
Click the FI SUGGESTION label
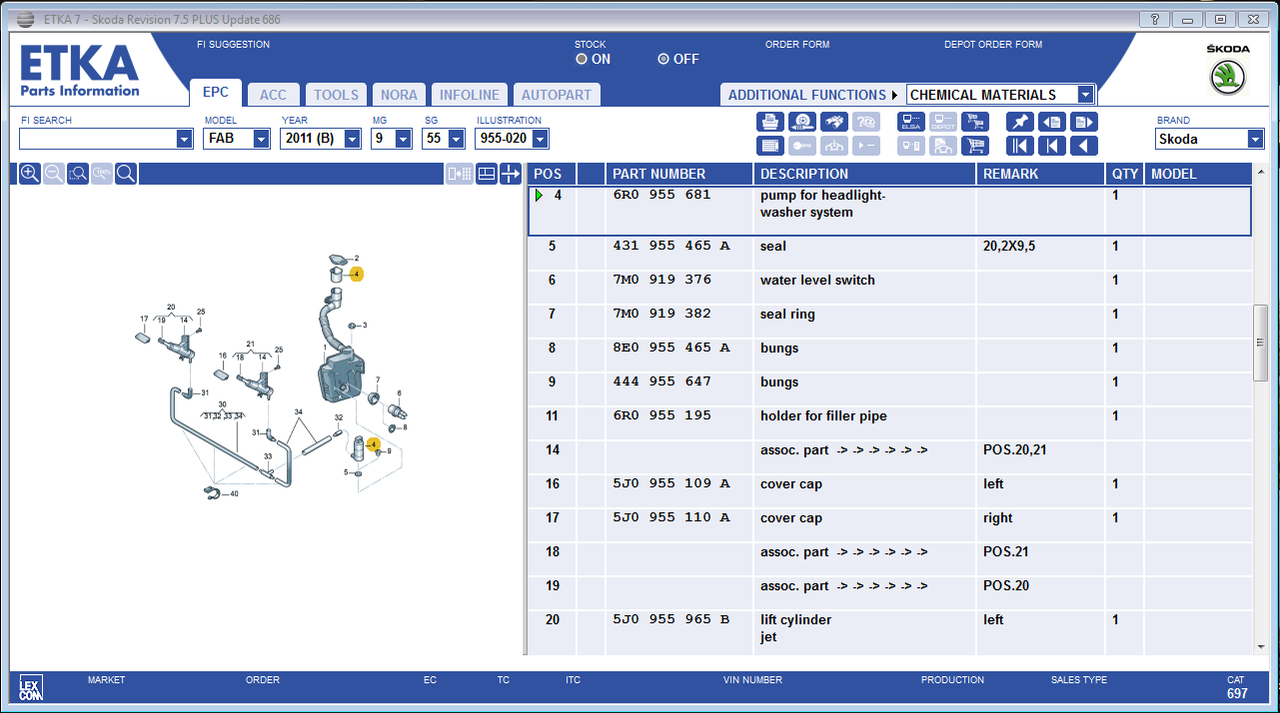(234, 44)
